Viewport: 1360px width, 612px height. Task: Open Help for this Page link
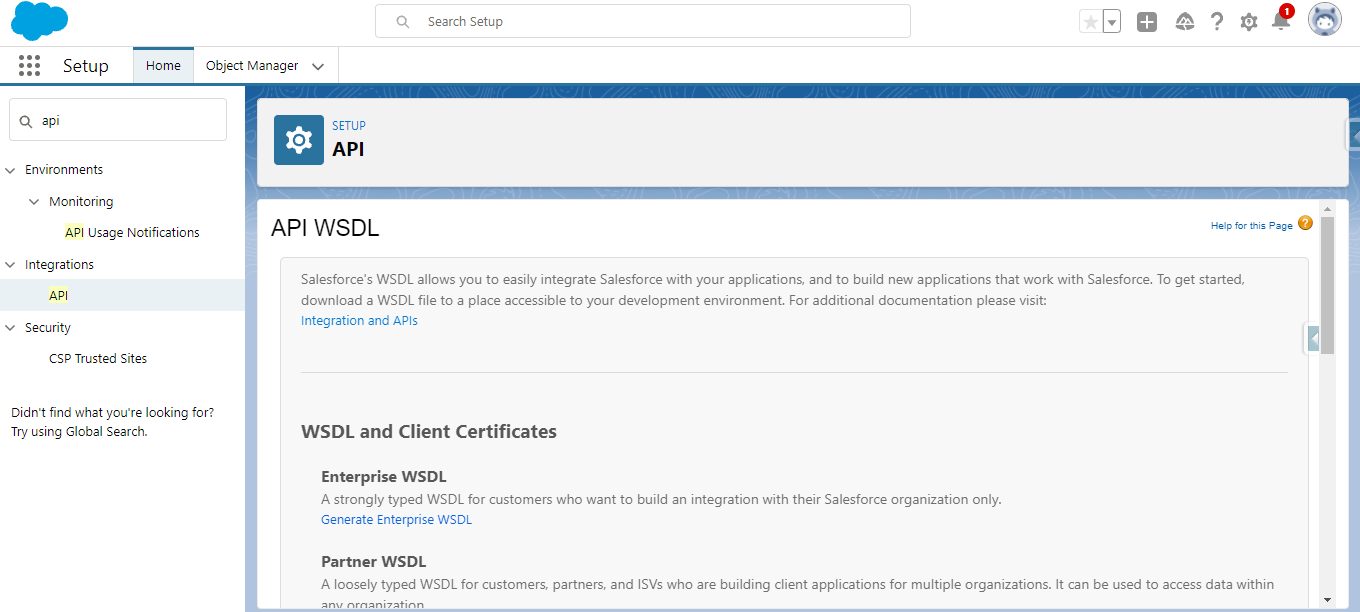[1252, 226]
